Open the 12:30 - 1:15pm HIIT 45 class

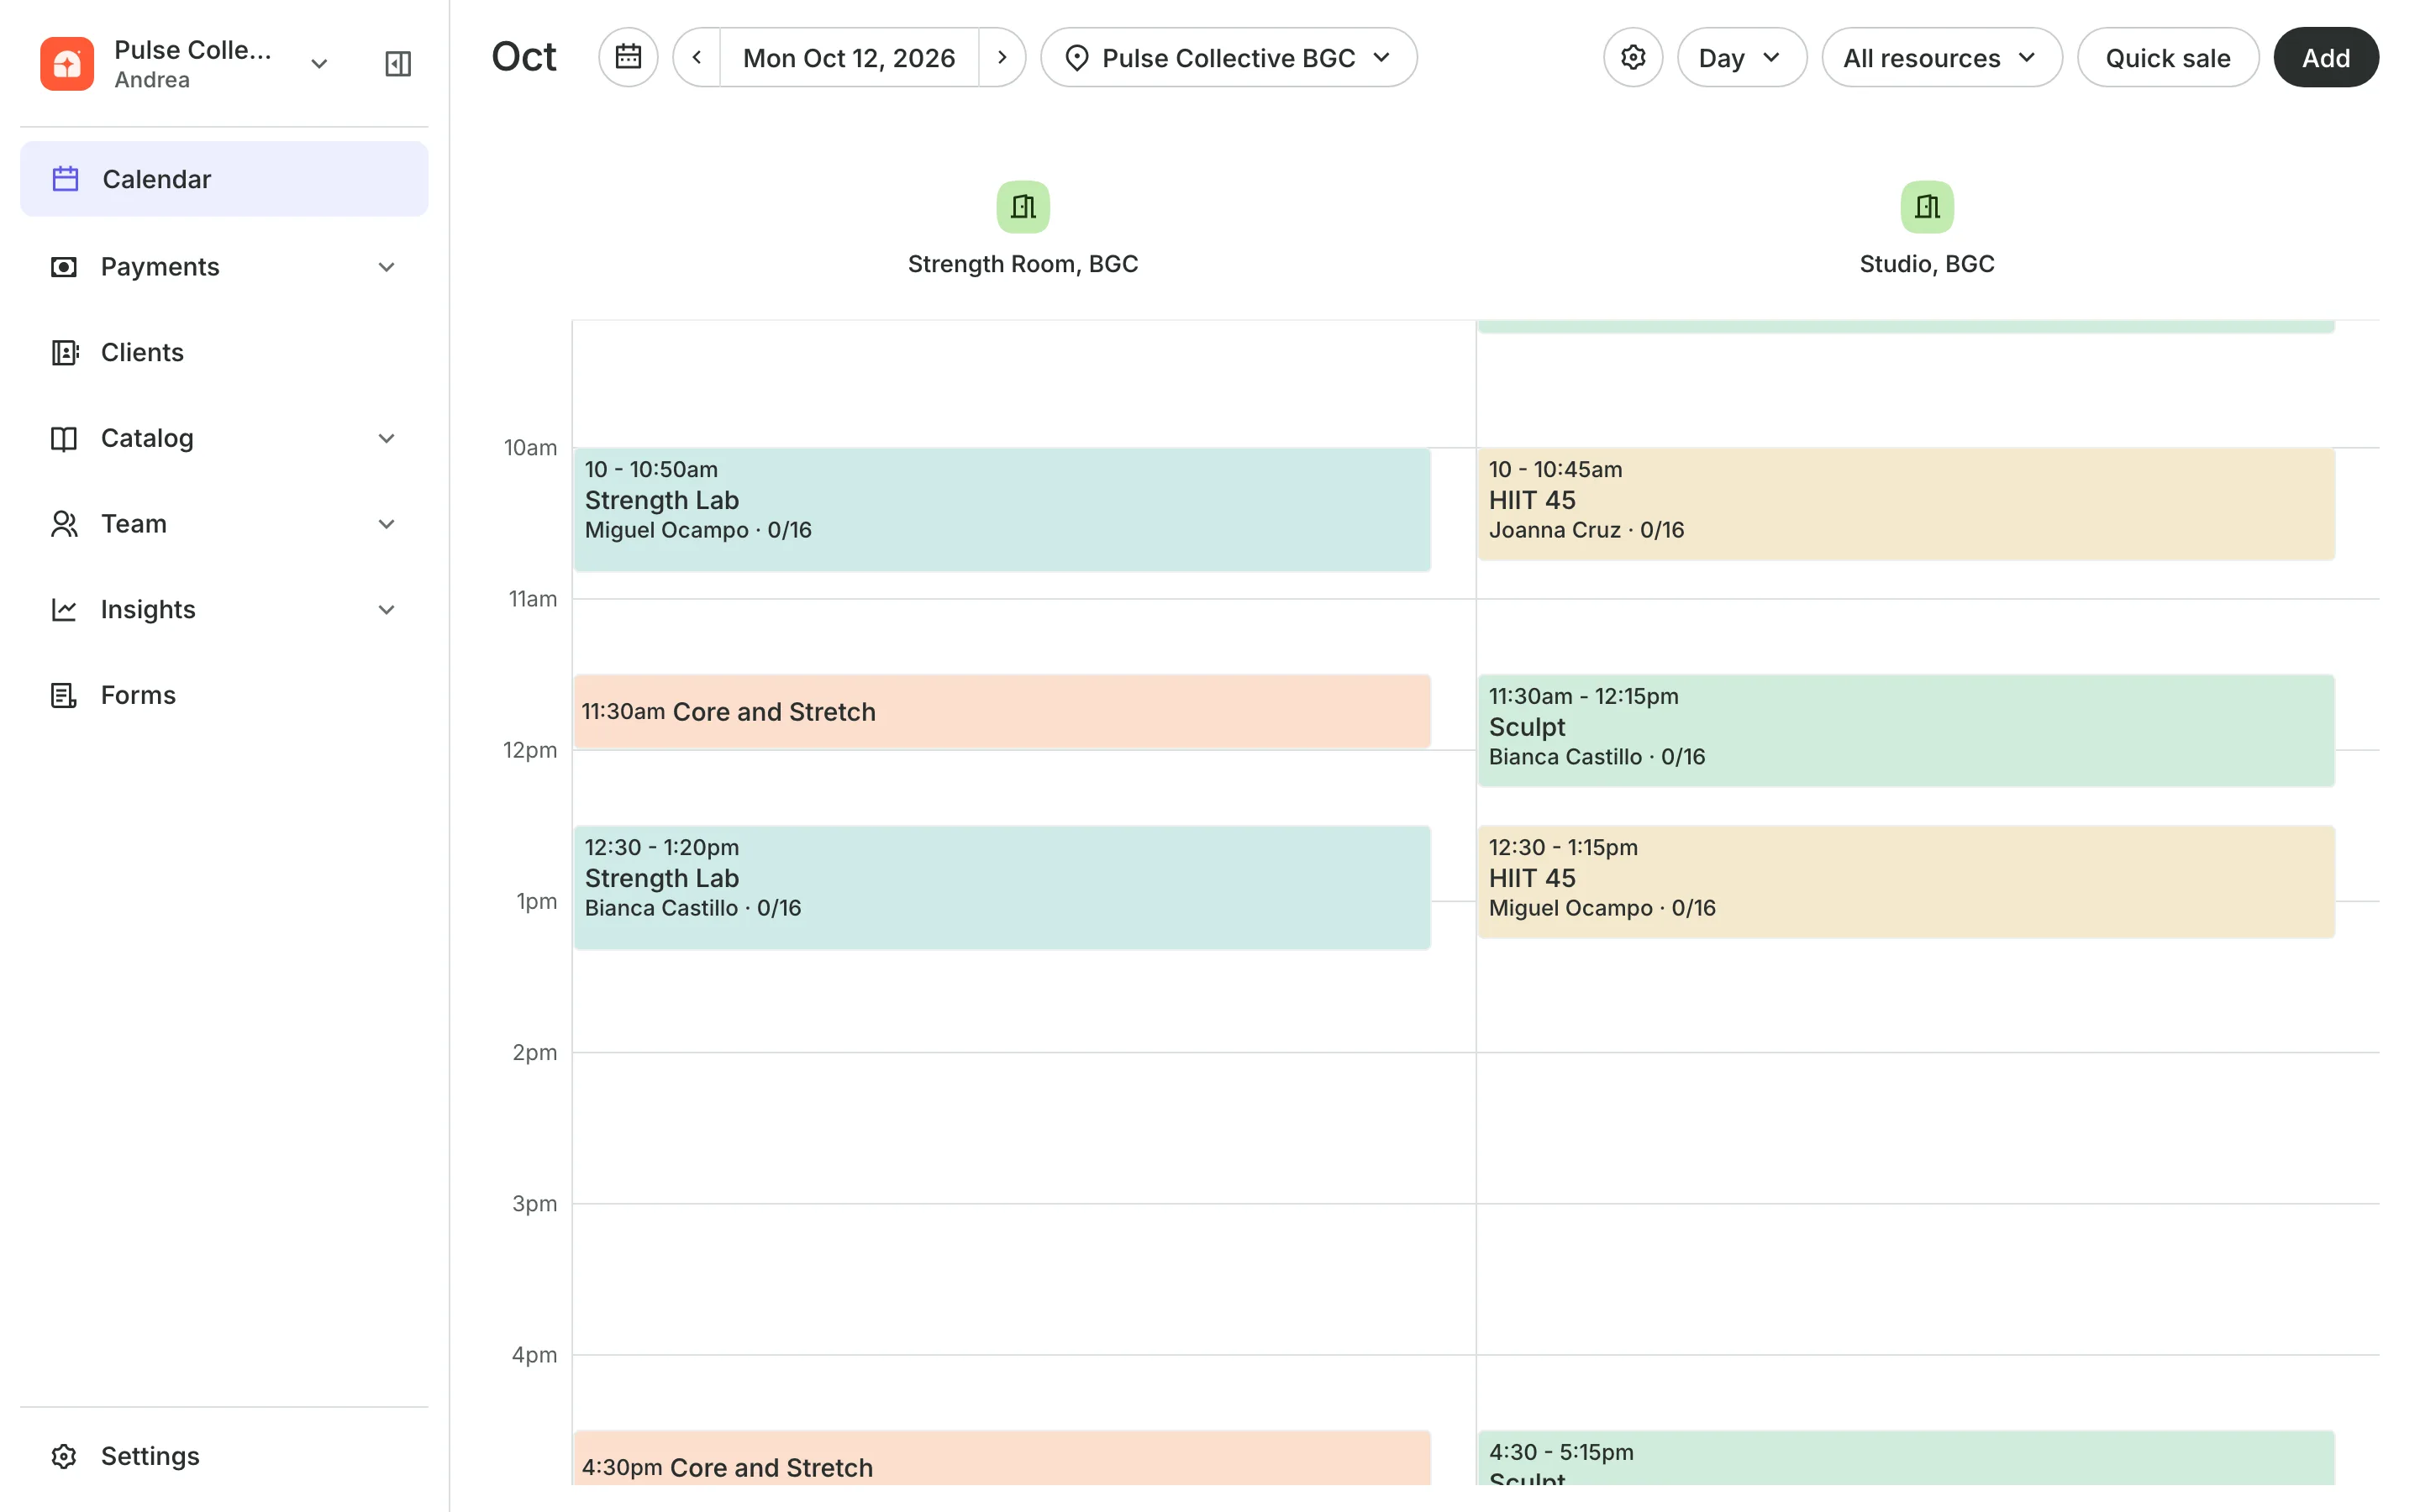(1906, 882)
